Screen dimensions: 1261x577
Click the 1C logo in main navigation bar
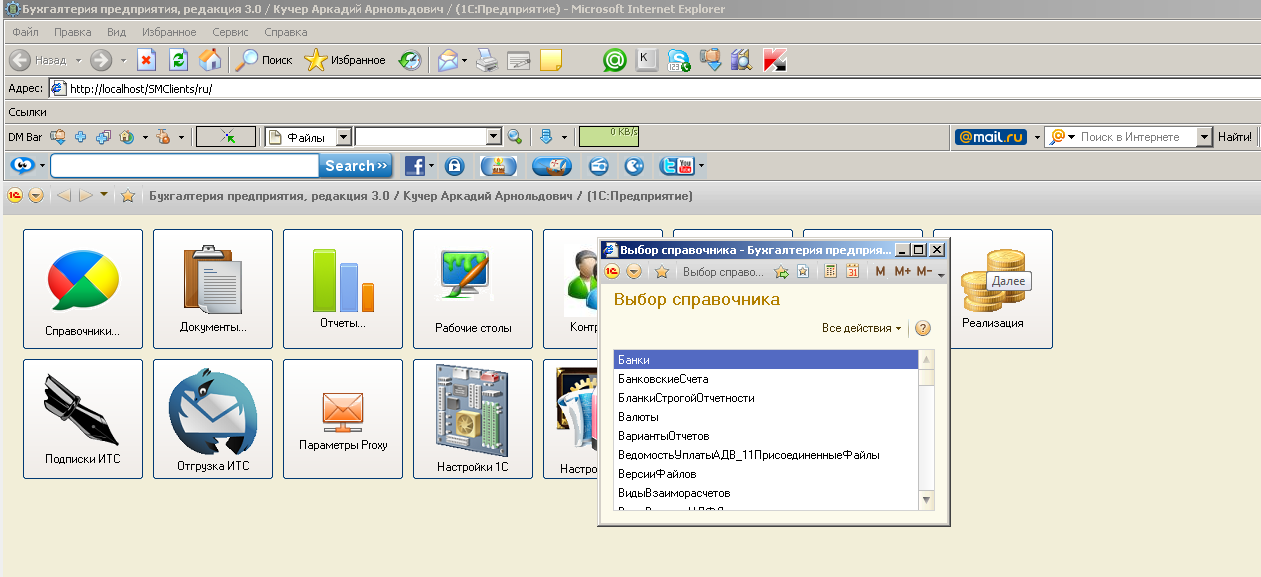[x=15, y=196]
